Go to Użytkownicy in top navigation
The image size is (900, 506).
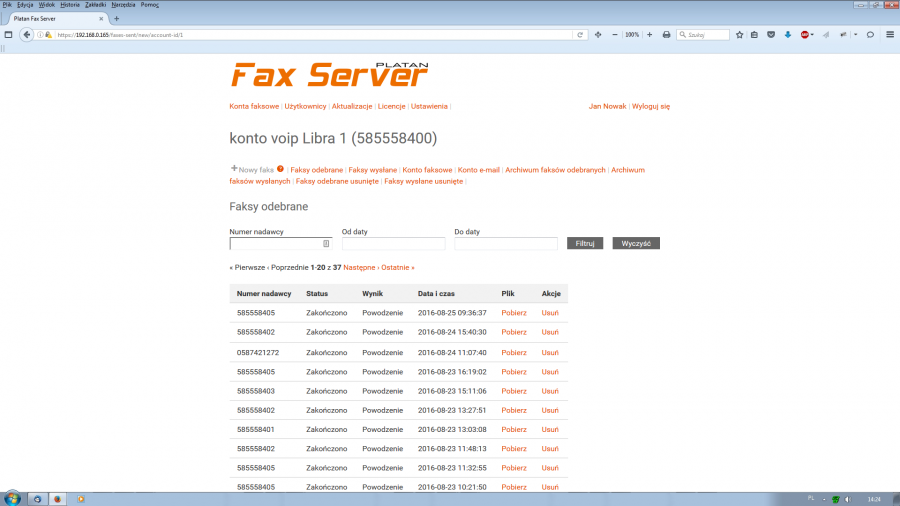[305, 106]
